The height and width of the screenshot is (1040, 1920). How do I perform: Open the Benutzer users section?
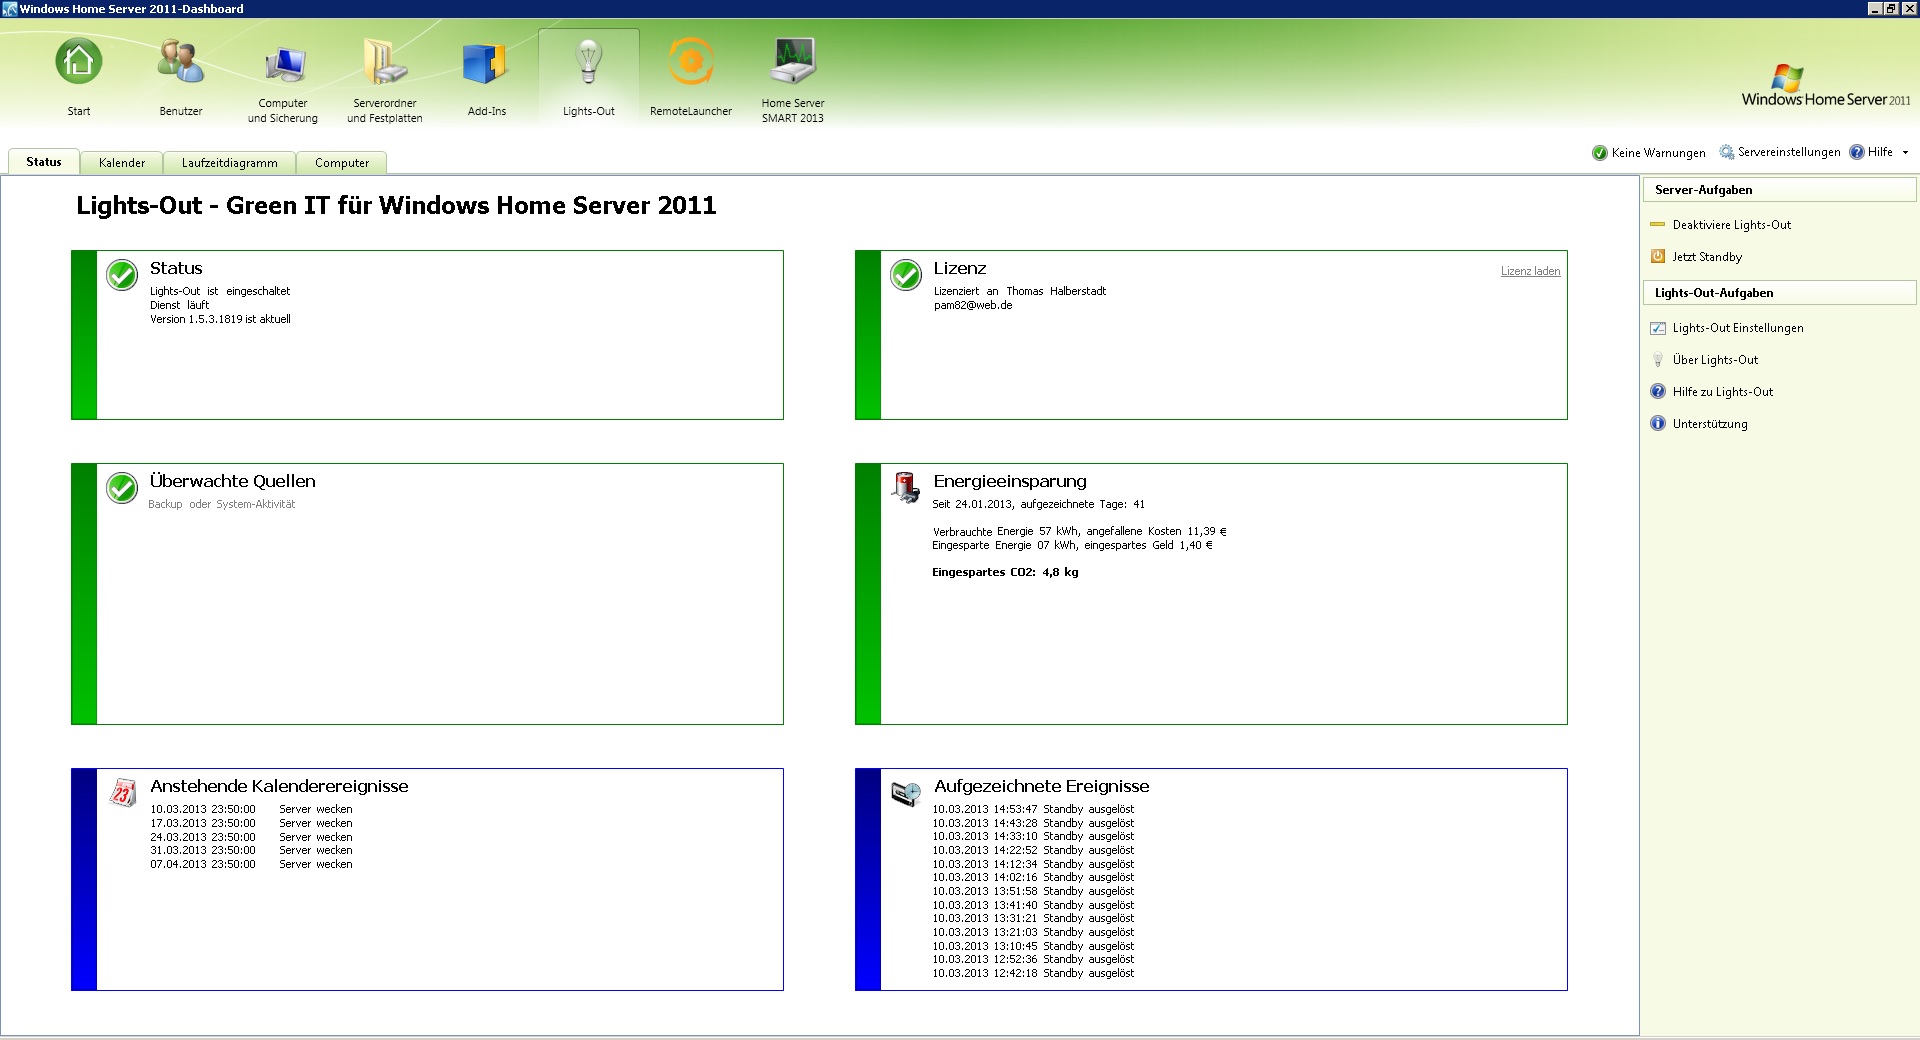181,62
